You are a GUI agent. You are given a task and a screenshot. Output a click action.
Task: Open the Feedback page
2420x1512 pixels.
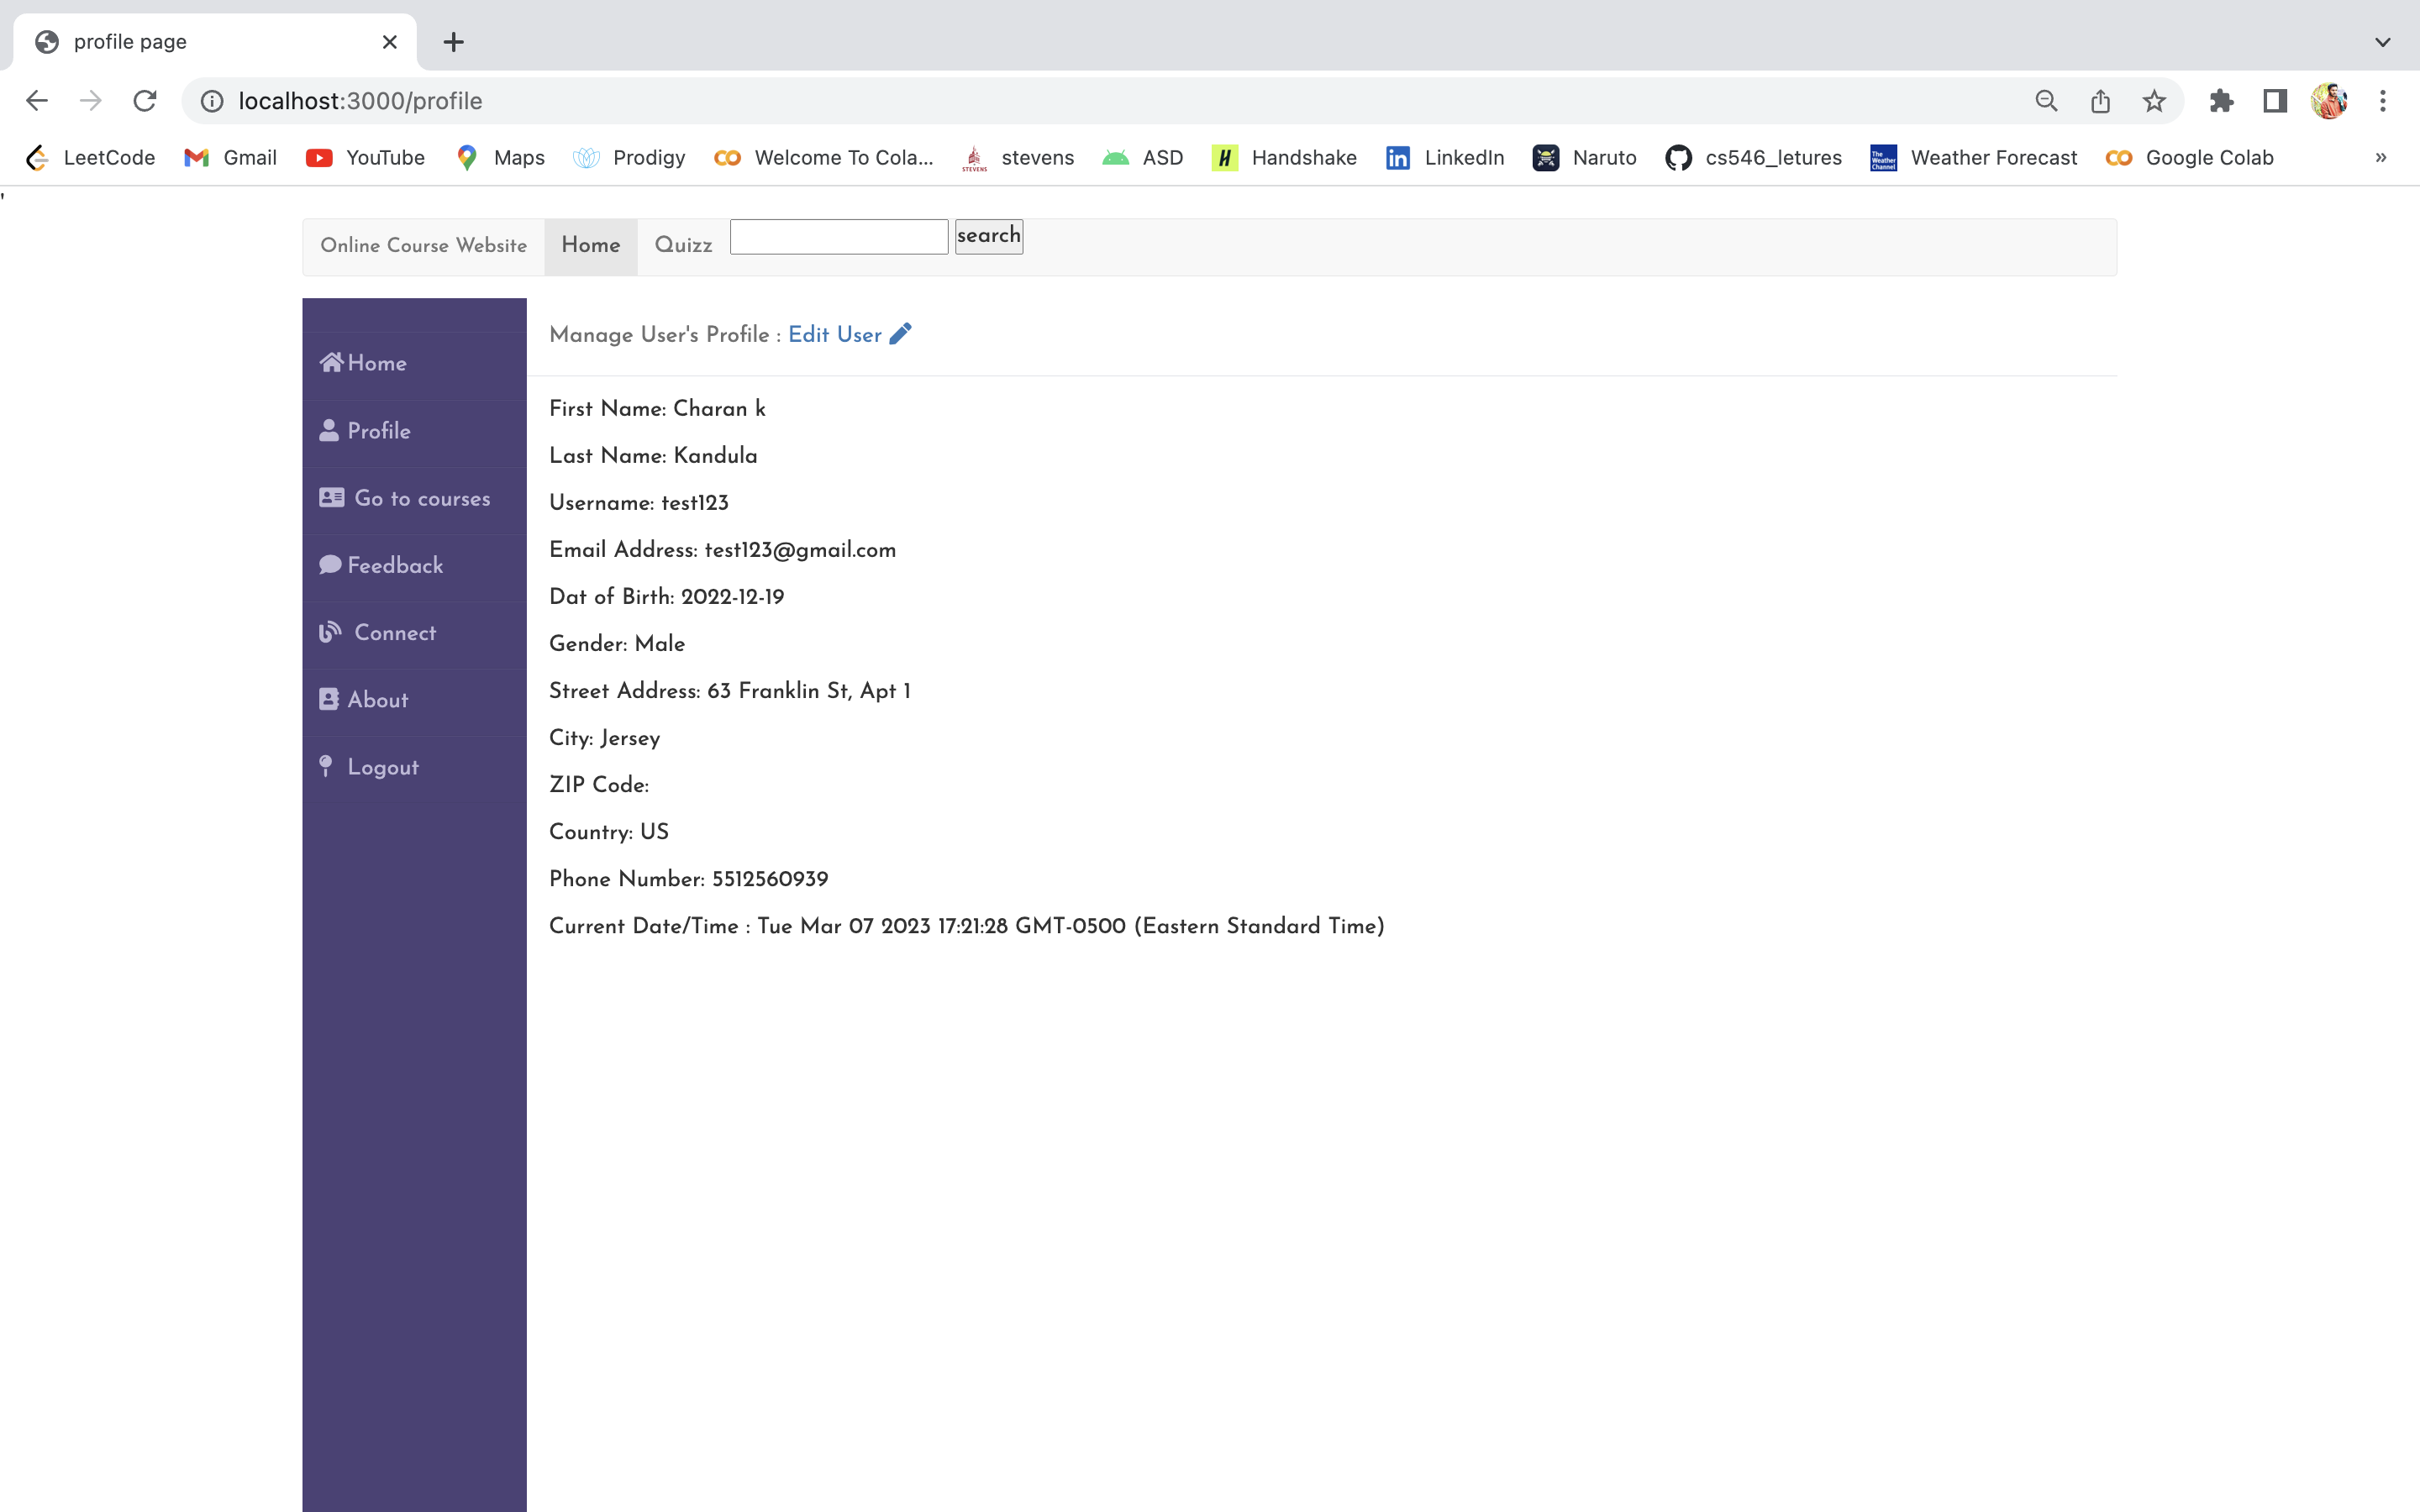[x=394, y=565]
